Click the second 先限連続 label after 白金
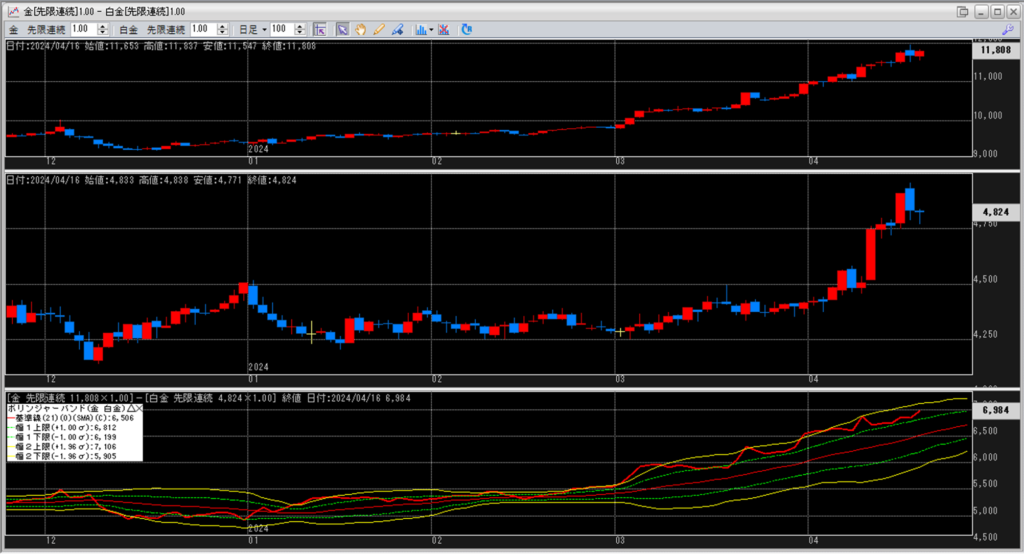This screenshot has width=1024, height=554. coord(164,30)
